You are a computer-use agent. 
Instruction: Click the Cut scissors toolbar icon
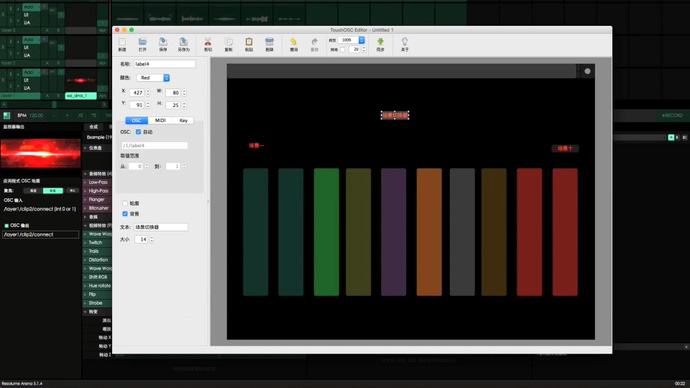(x=208, y=42)
